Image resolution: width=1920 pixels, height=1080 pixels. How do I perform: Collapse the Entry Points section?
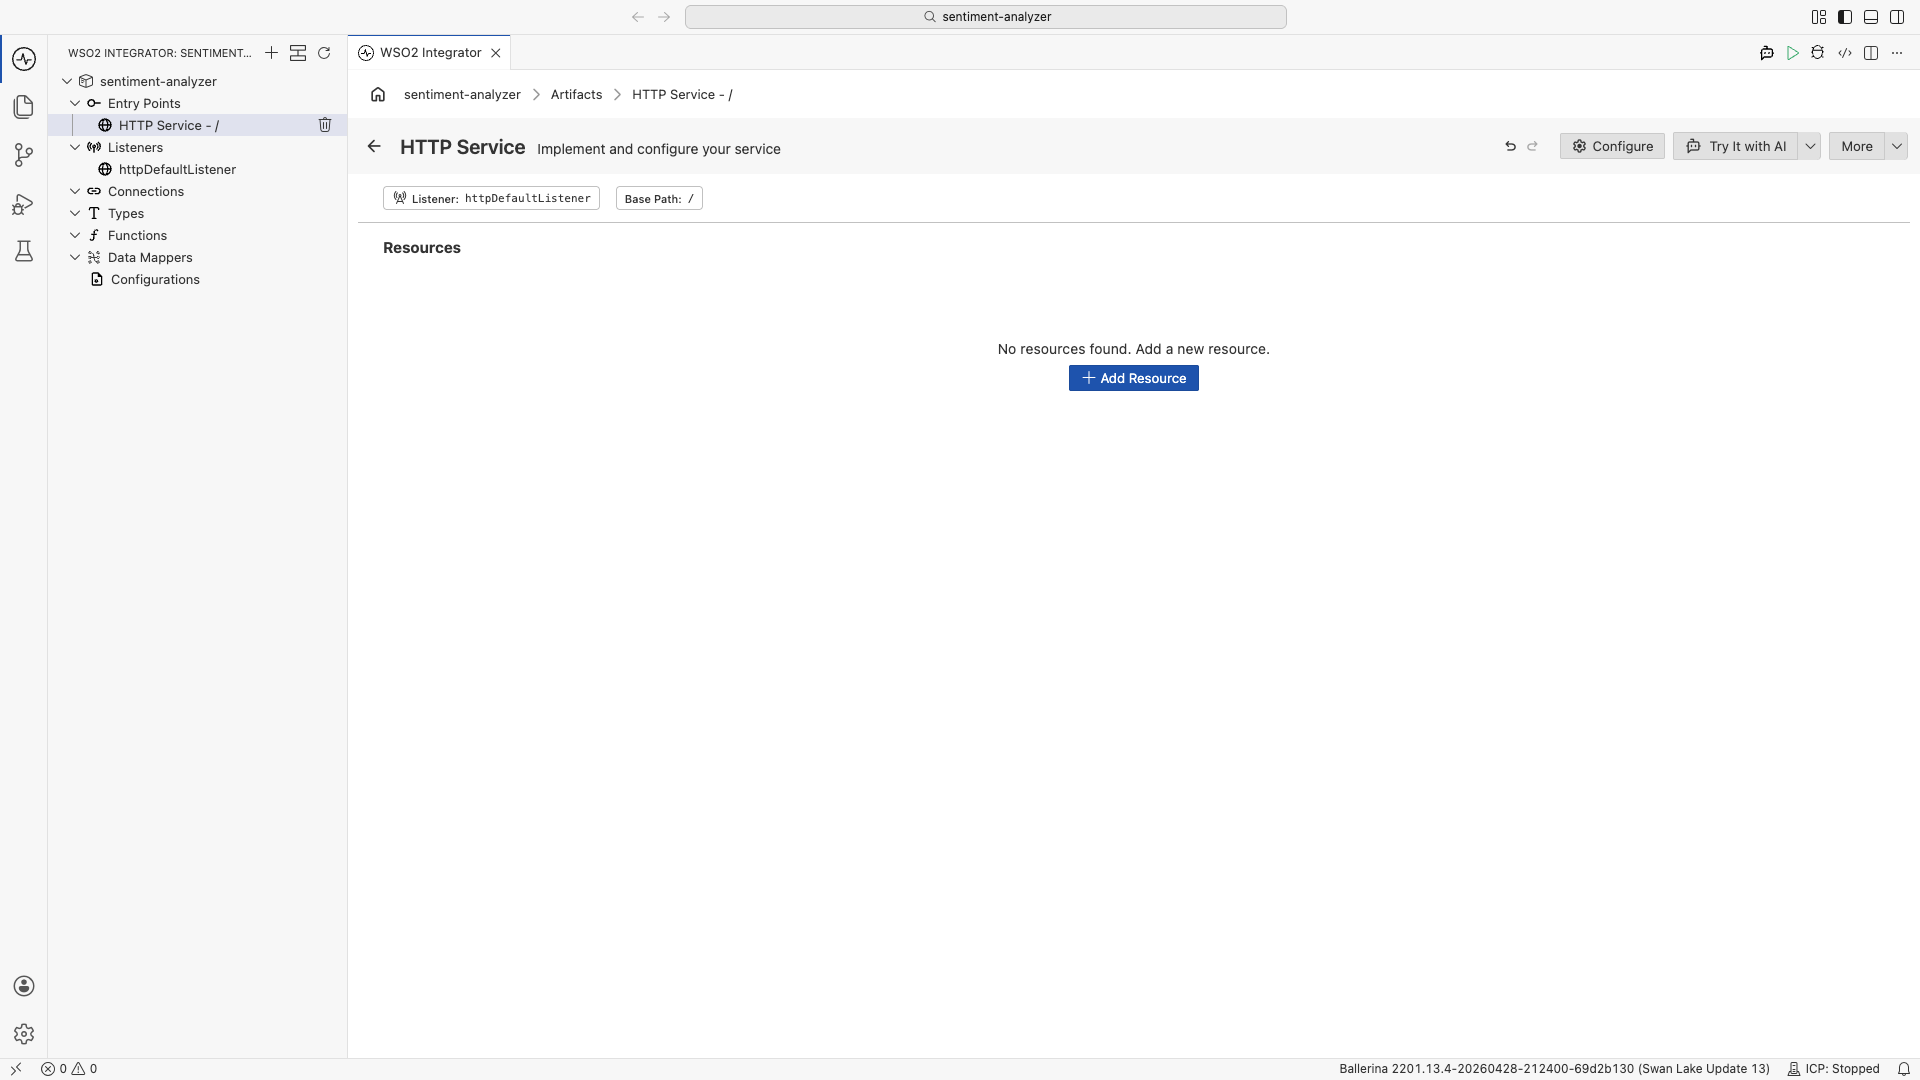click(x=75, y=103)
